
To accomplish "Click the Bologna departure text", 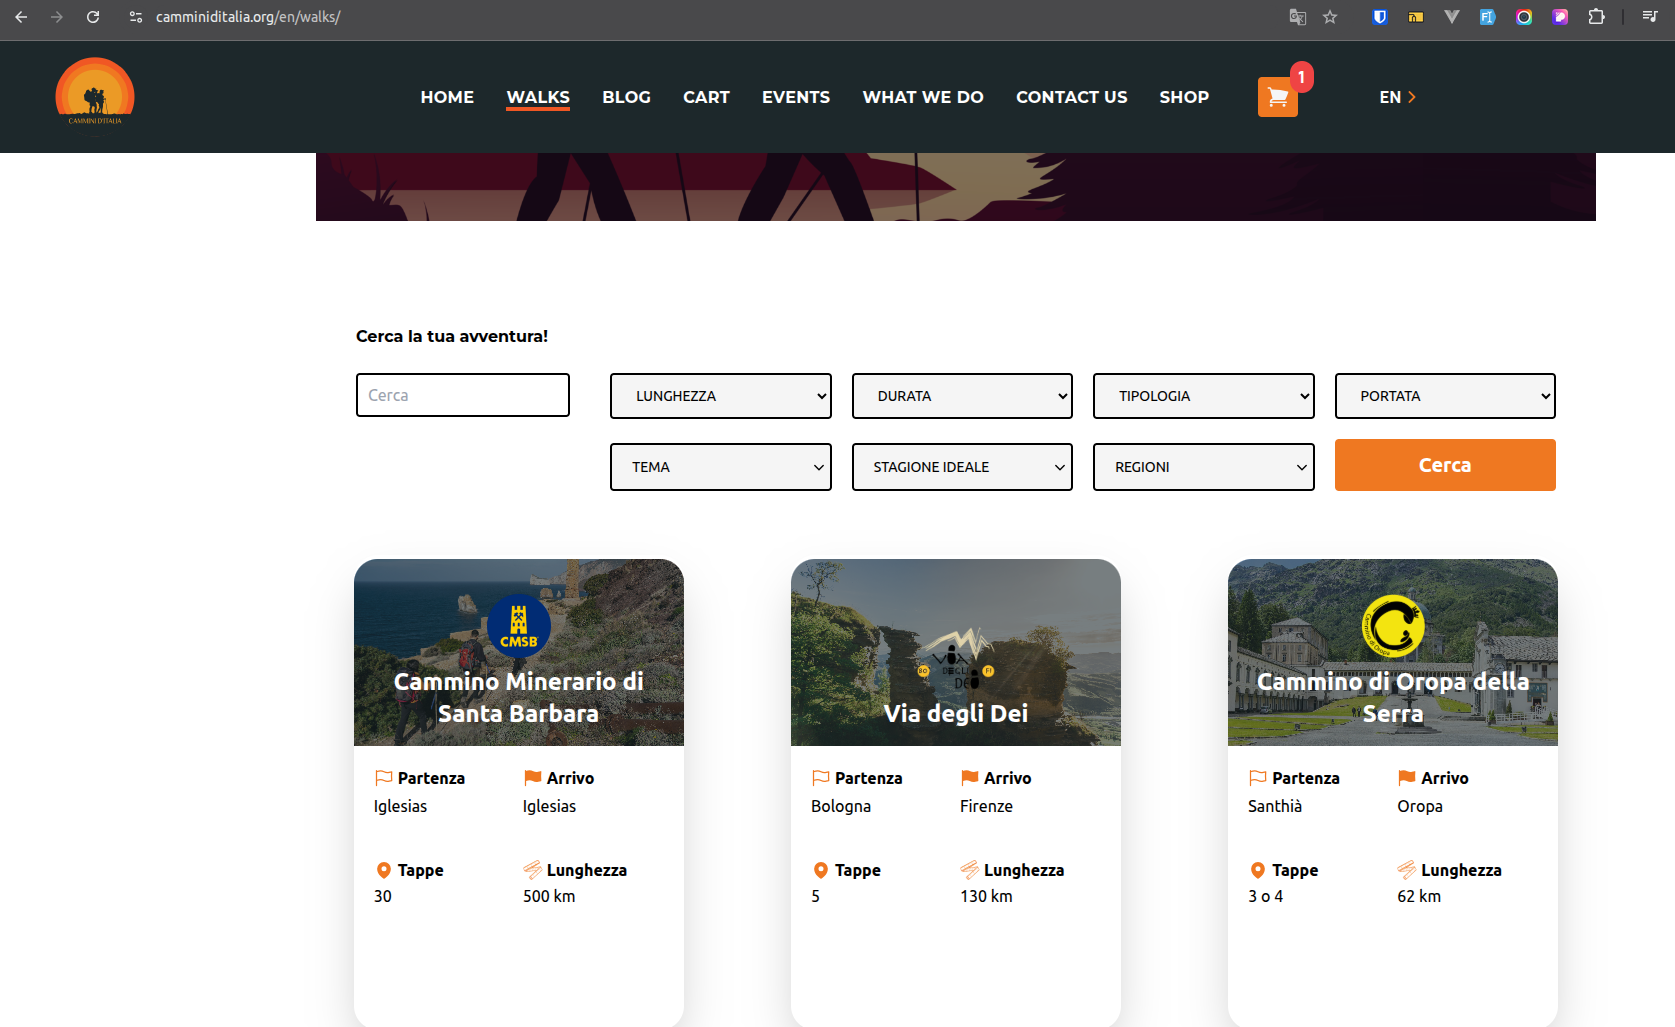I will 841,806.
